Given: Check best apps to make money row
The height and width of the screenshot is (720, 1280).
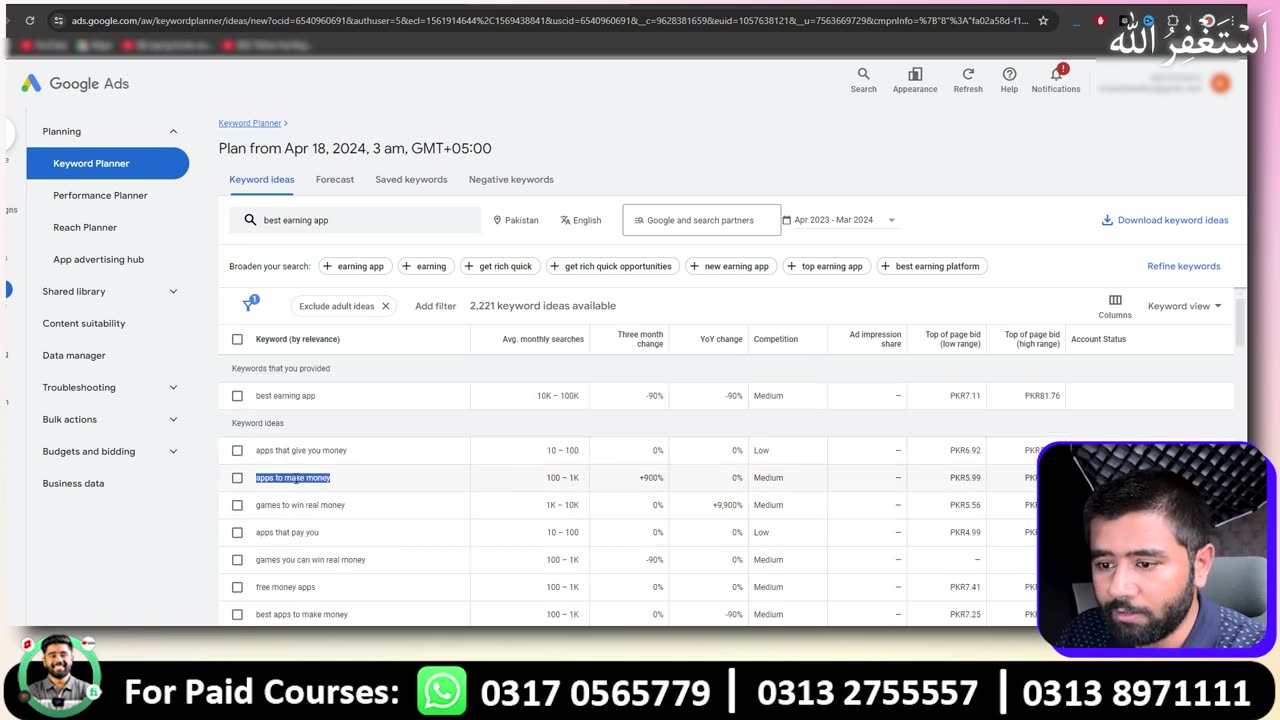Looking at the screenshot, I should (x=237, y=615).
